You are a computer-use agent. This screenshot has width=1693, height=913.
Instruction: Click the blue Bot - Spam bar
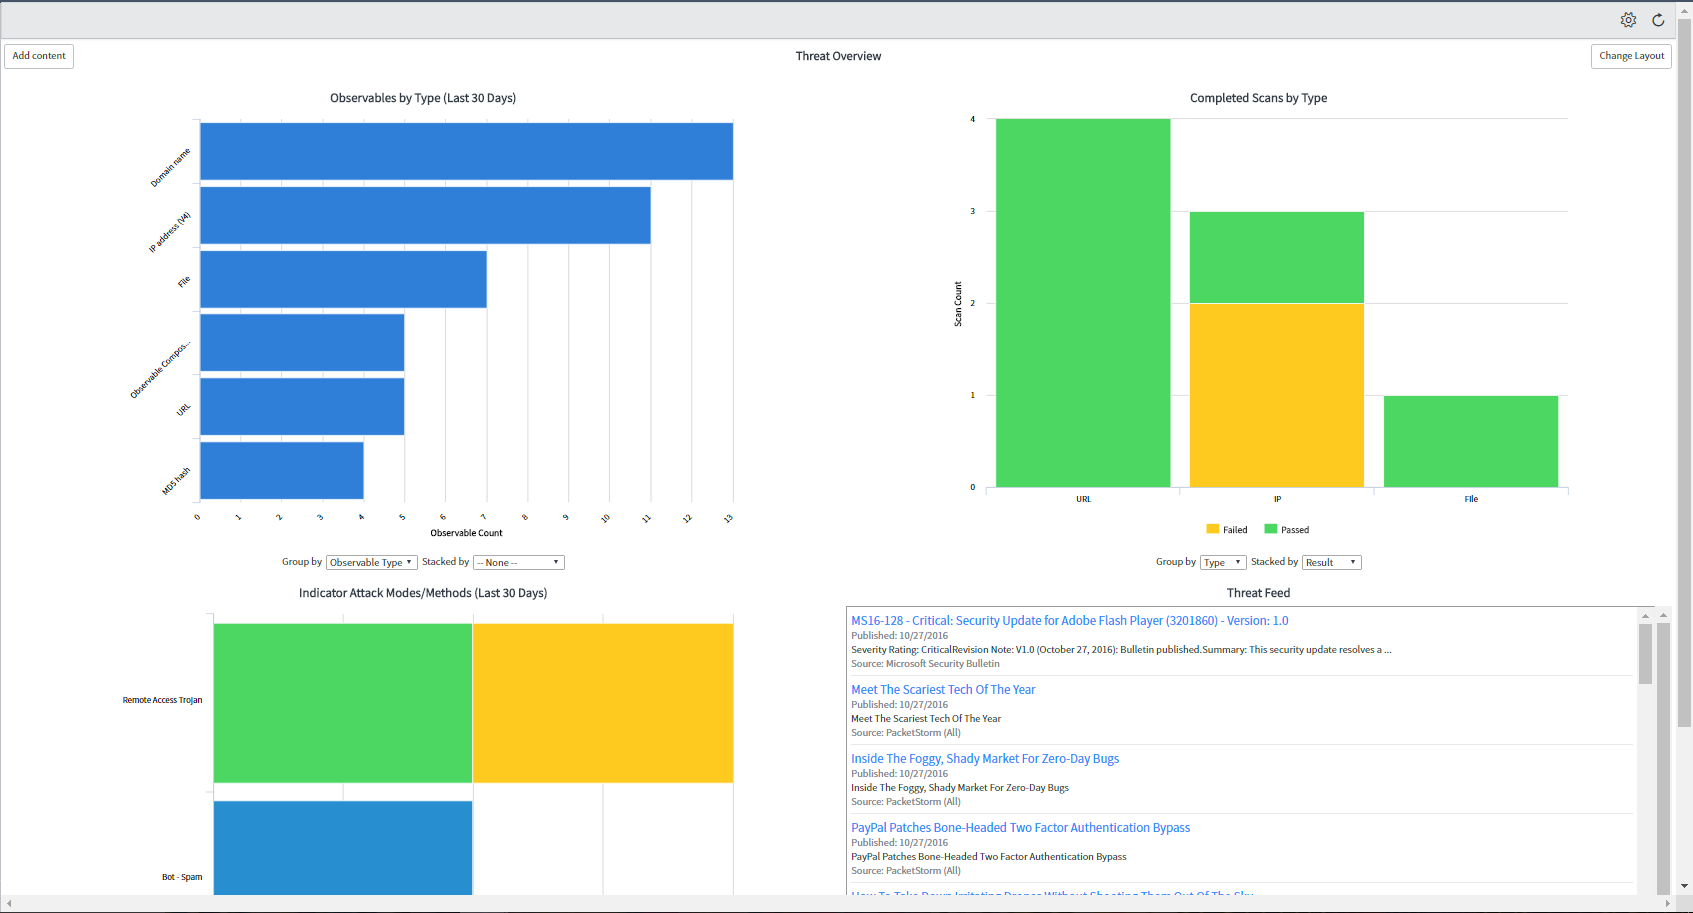point(342,848)
